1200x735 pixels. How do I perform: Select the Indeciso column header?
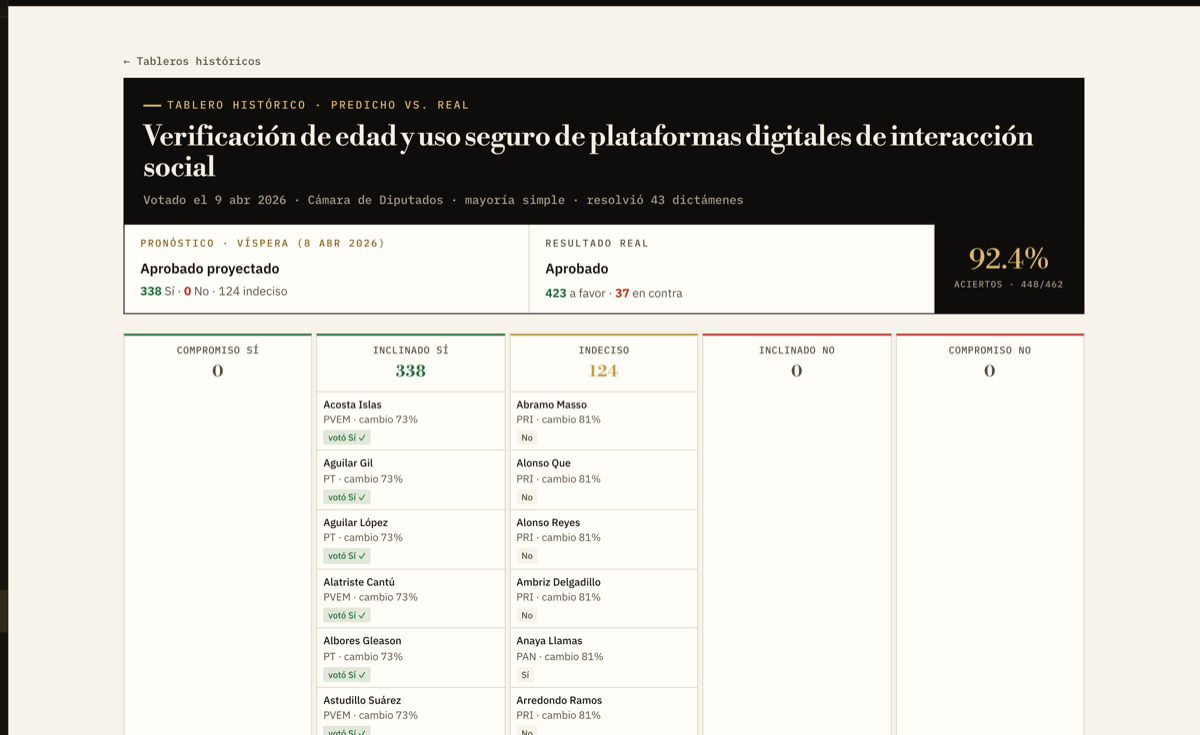coord(603,362)
